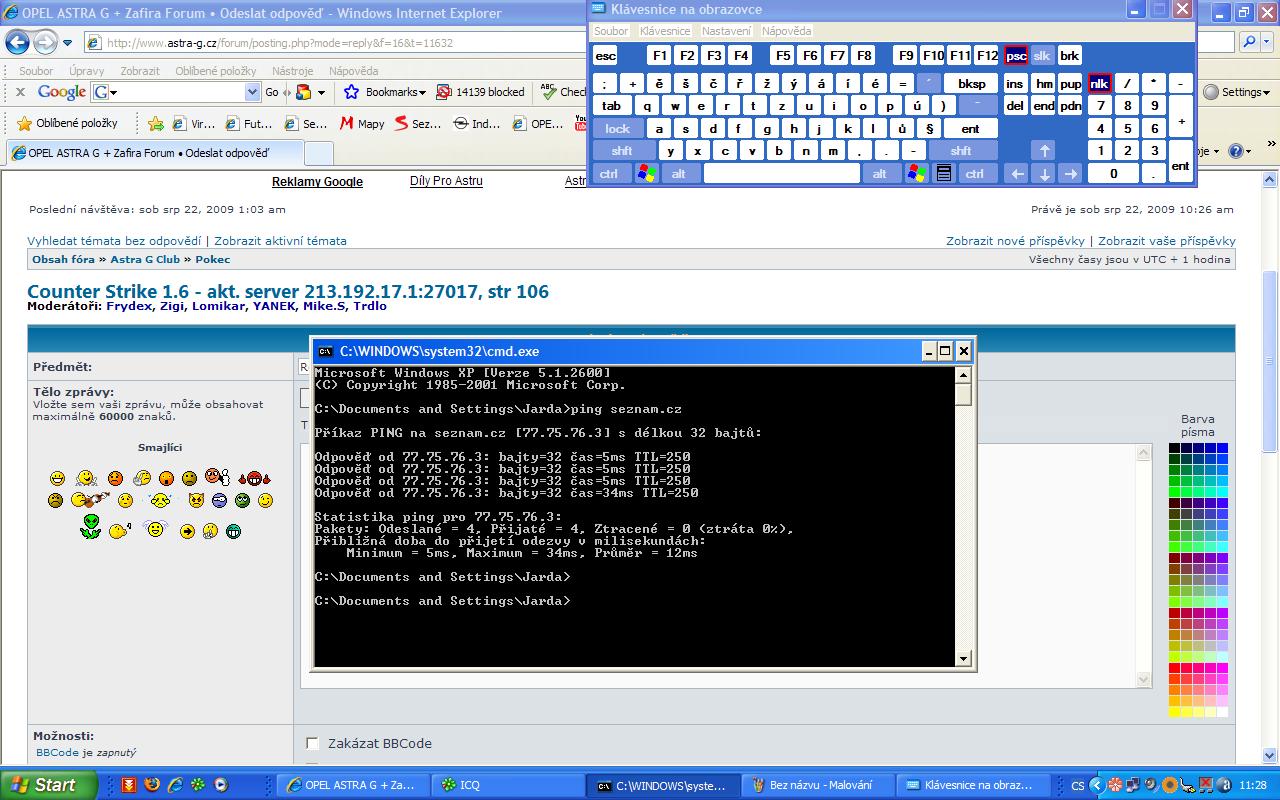Image resolution: width=1280 pixels, height=800 pixels.
Task: Open the Klávesnice menu of on-screen keyboard
Action: [x=664, y=31]
